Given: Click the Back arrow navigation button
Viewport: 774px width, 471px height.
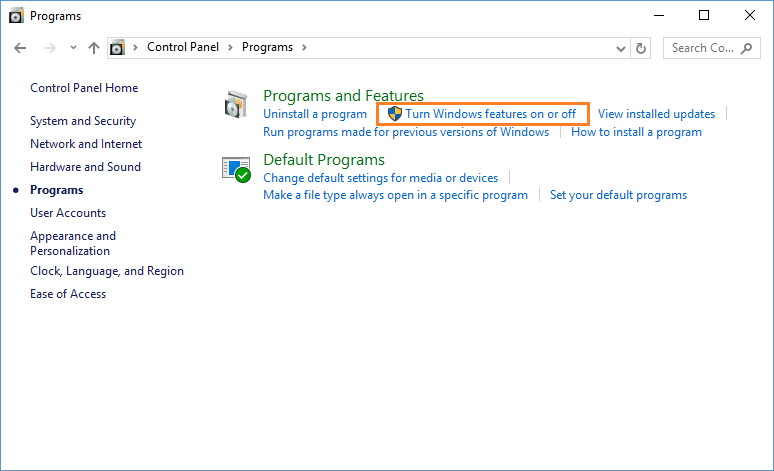Looking at the screenshot, I should [x=20, y=48].
